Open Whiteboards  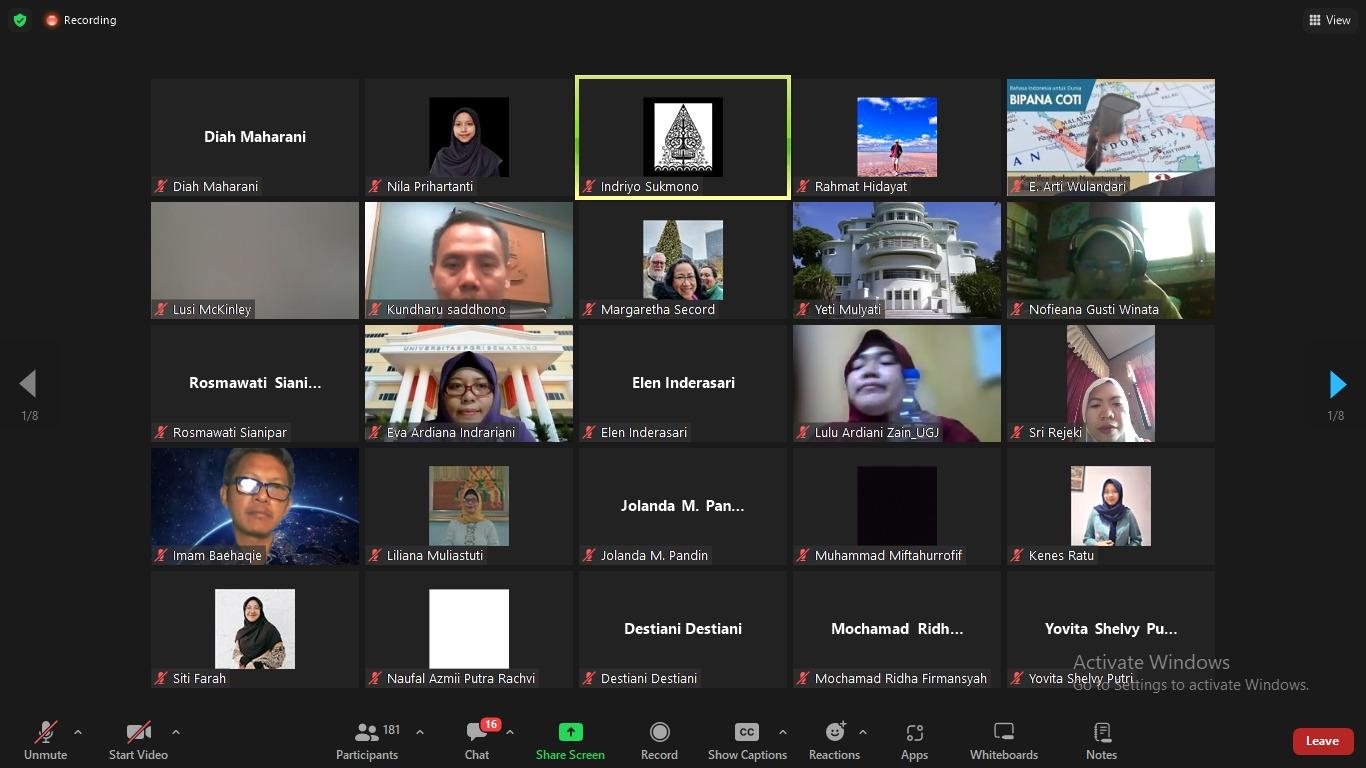(1003, 741)
